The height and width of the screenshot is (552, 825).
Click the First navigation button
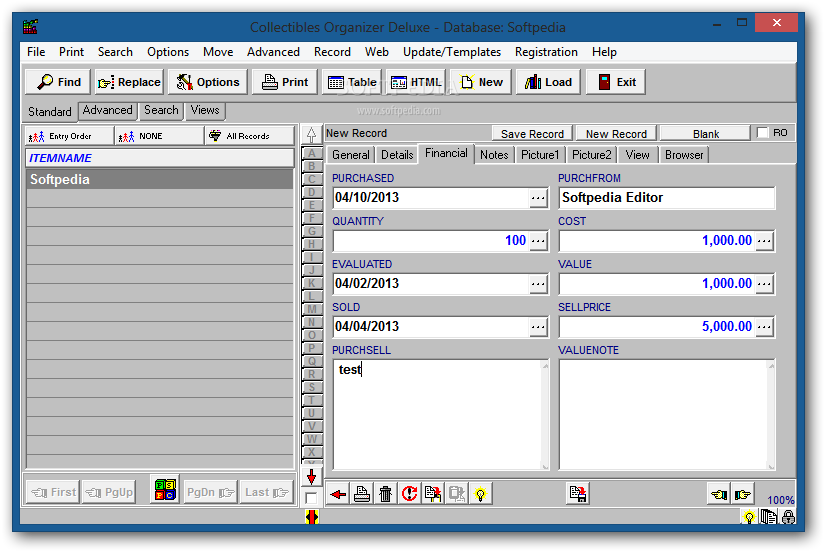tap(53, 493)
